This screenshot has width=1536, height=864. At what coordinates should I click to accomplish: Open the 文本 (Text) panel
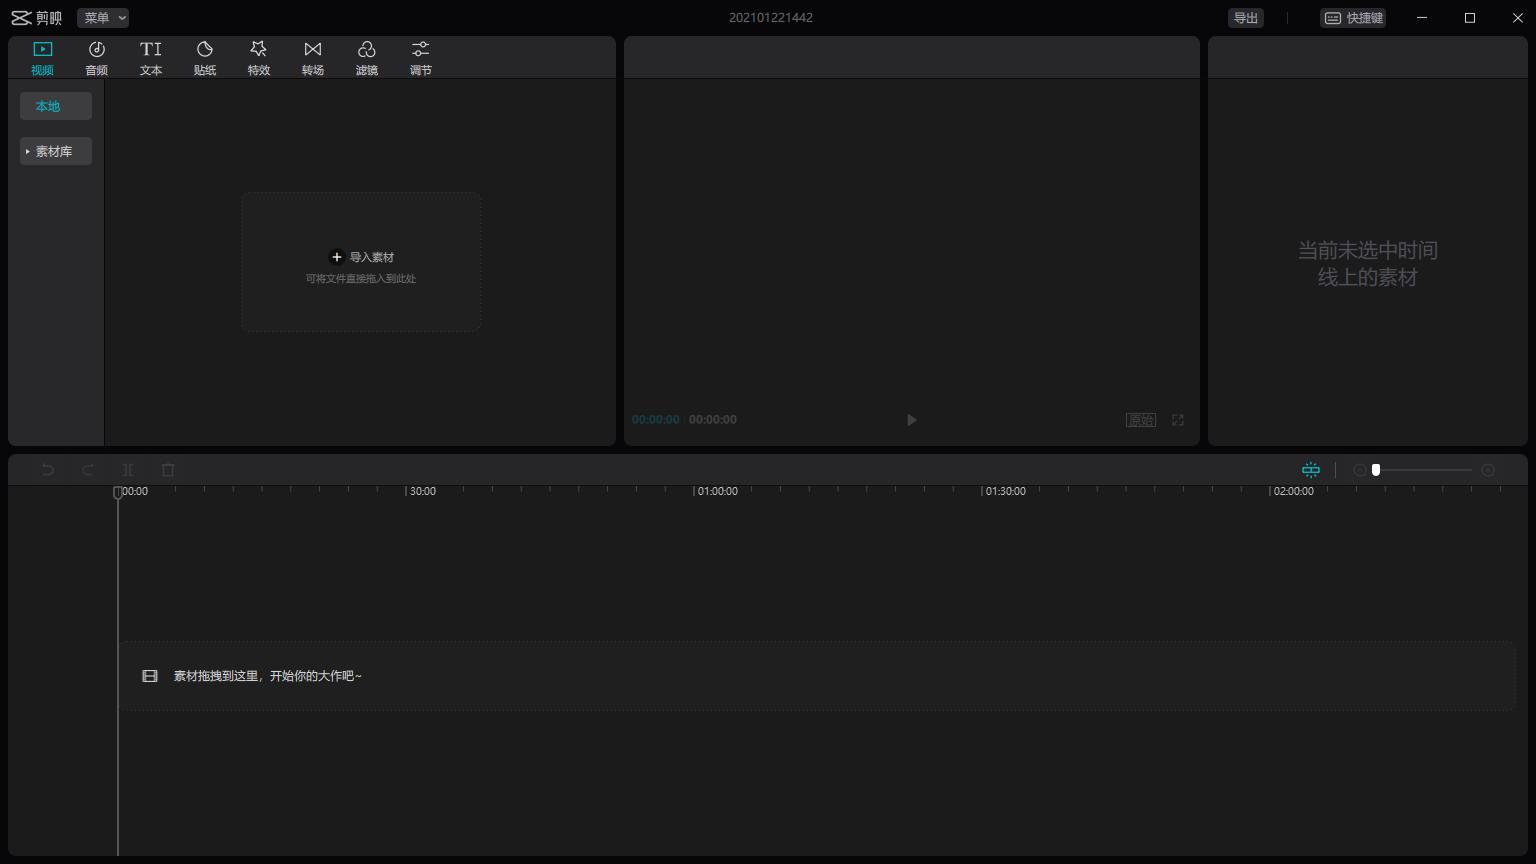click(151, 58)
